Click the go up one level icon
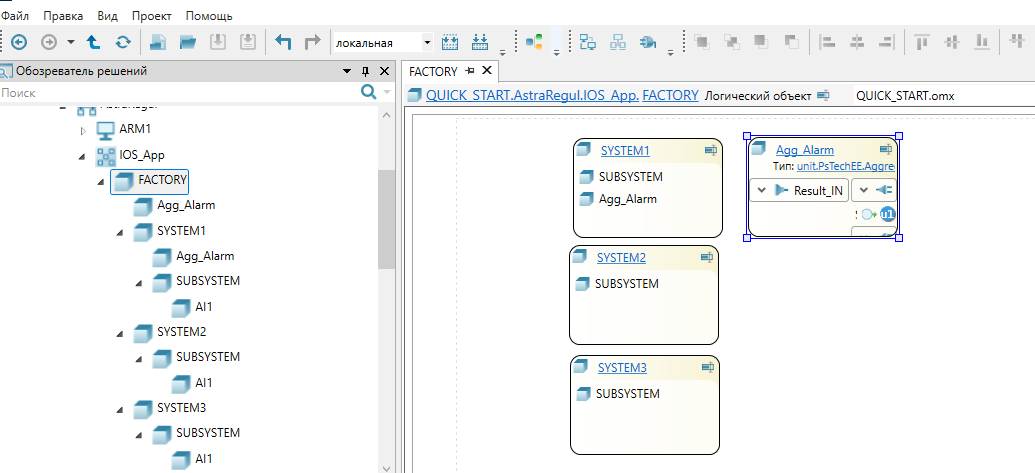Viewport: 1035px width, 473px height. click(93, 42)
